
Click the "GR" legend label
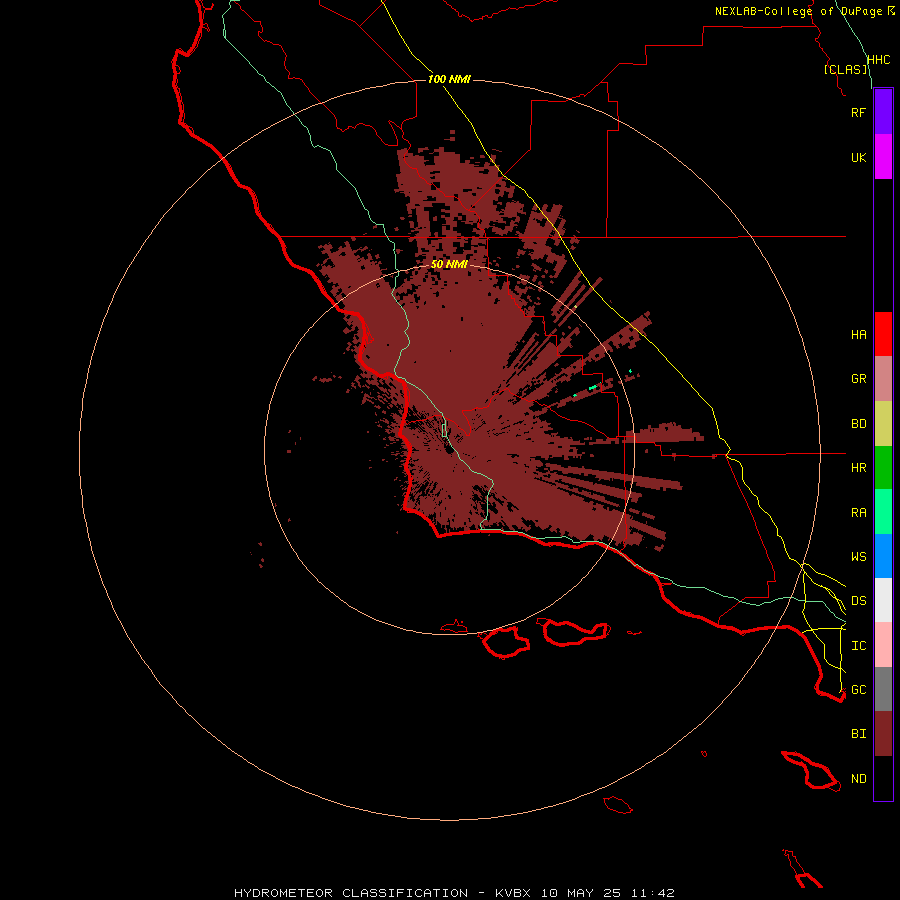(858, 379)
